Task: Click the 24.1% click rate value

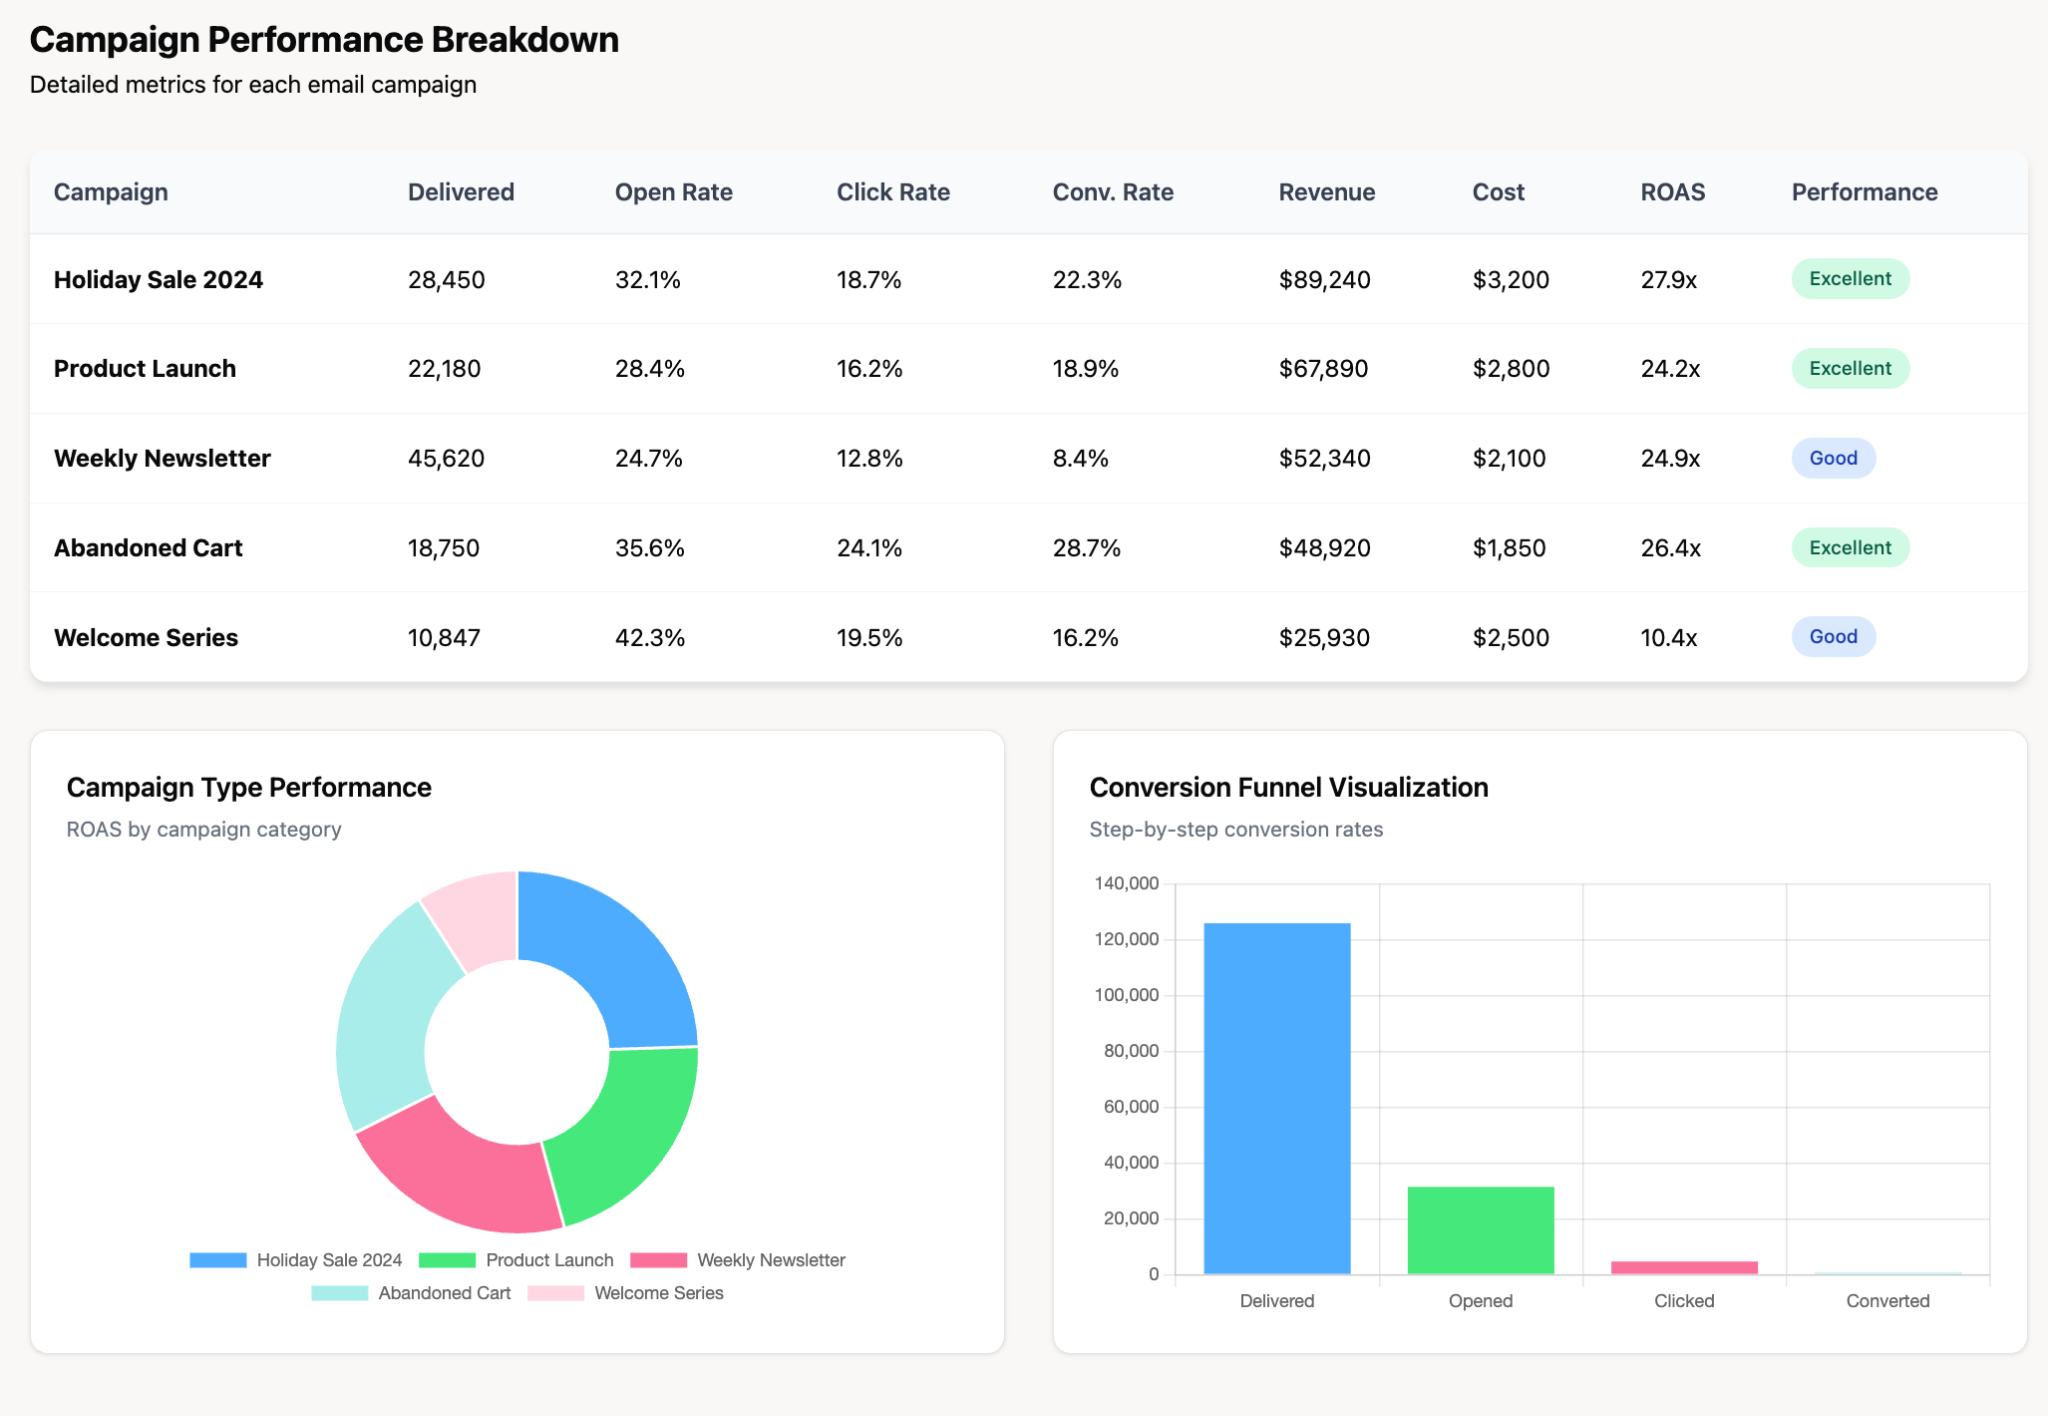Action: tap(869, 548)
